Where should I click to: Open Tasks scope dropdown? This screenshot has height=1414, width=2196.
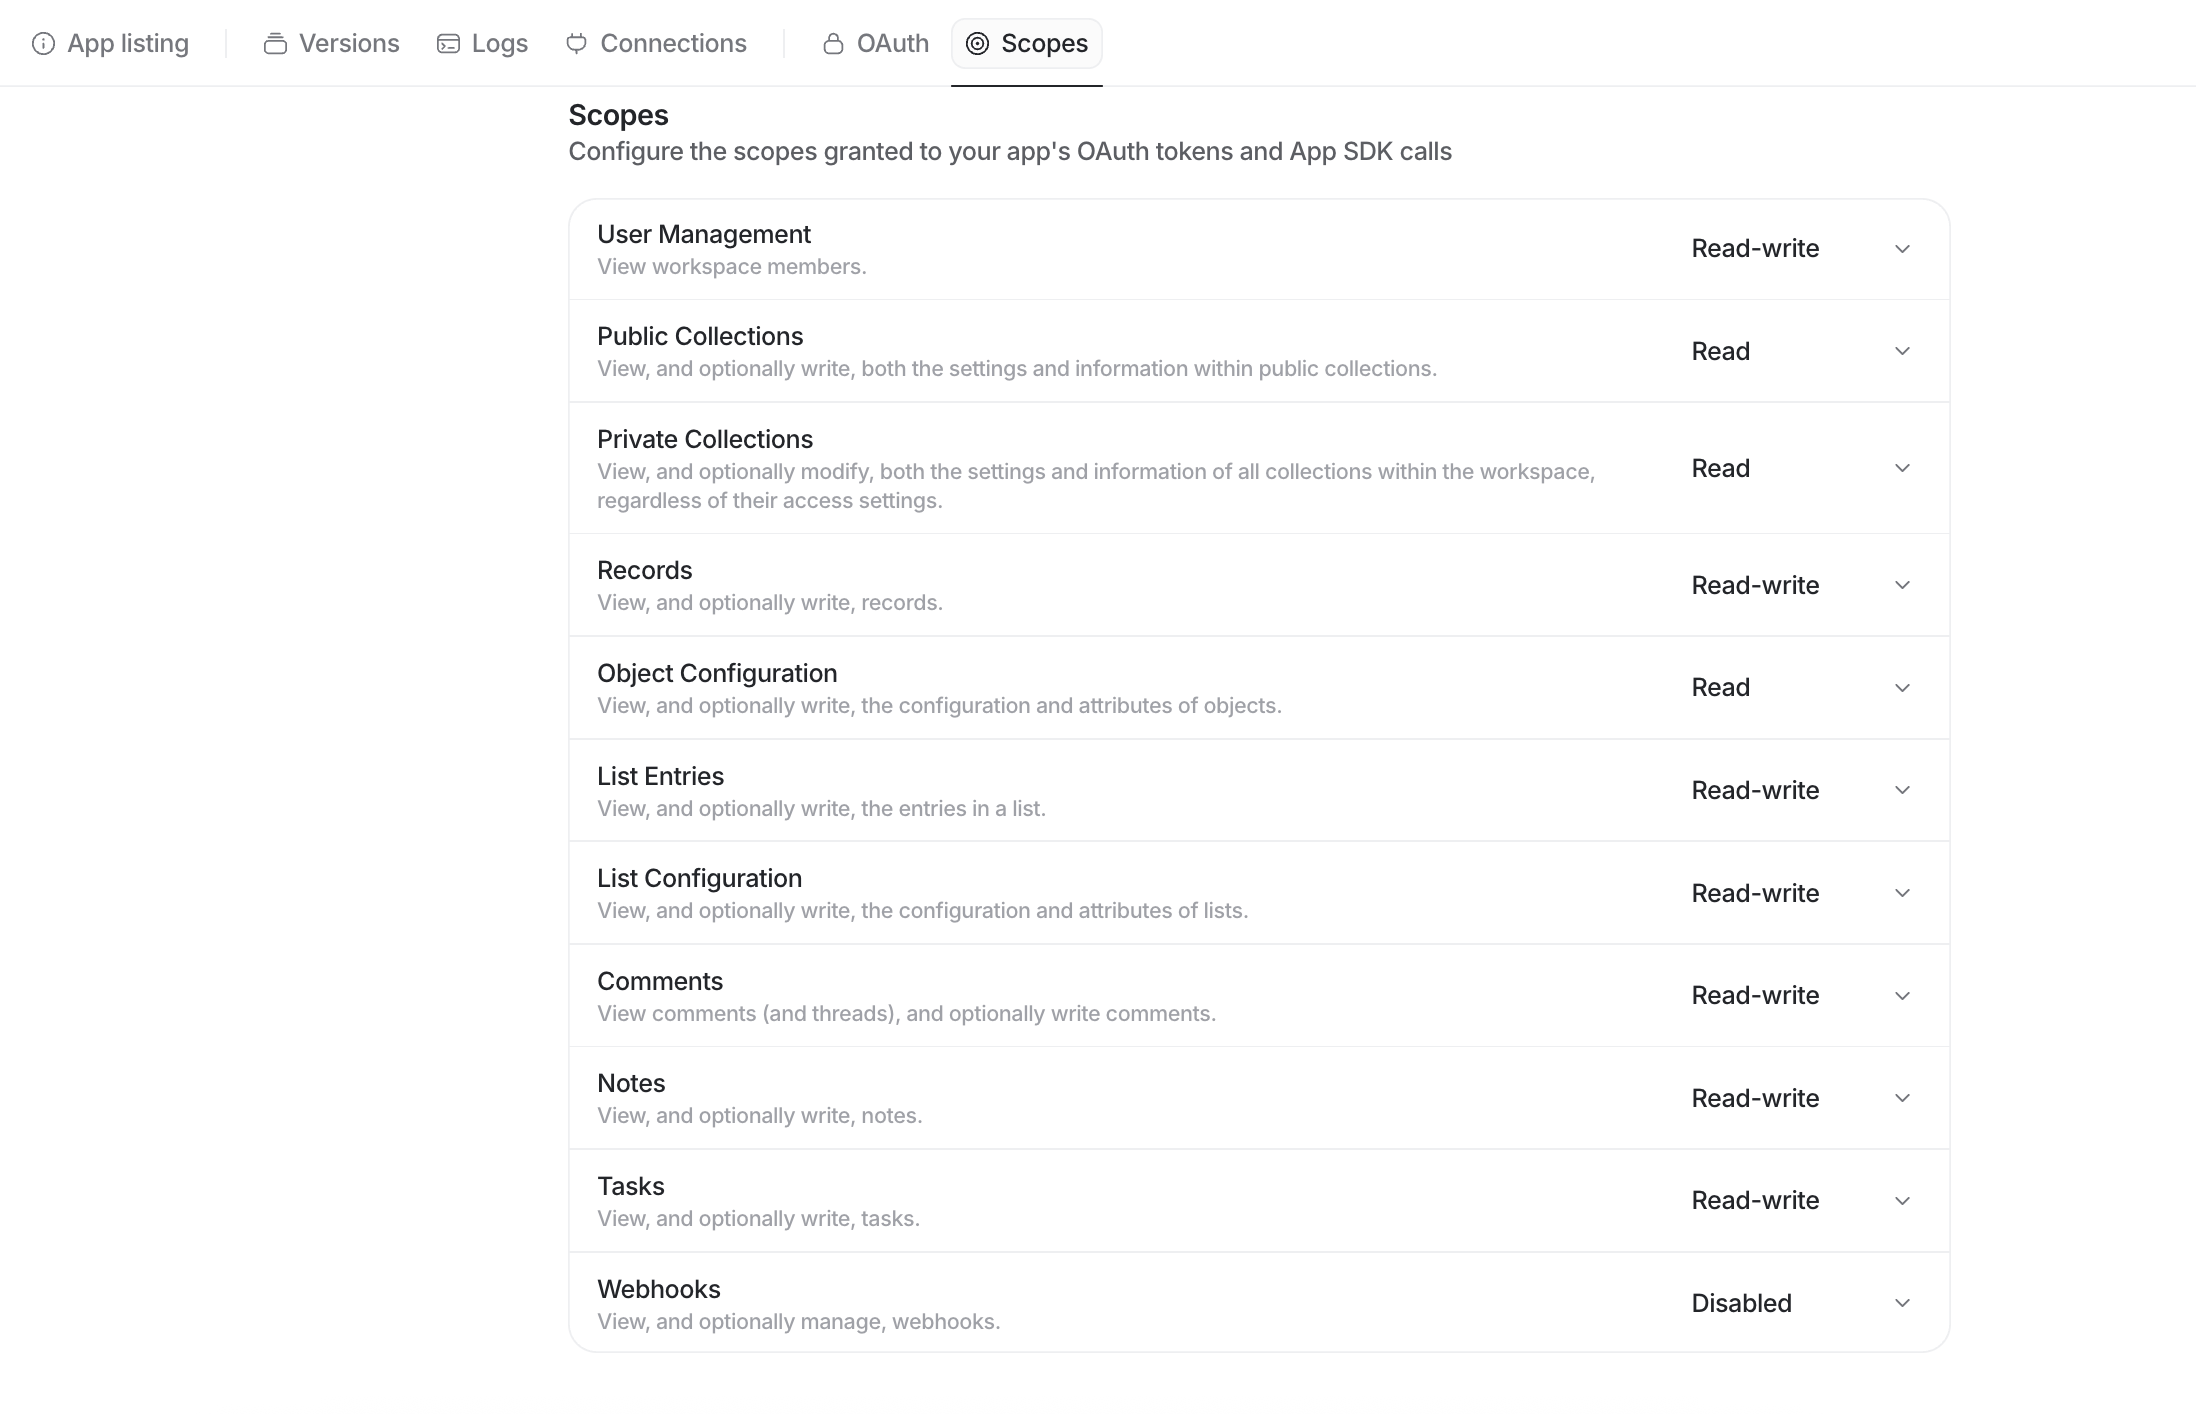[1802, 1200]
